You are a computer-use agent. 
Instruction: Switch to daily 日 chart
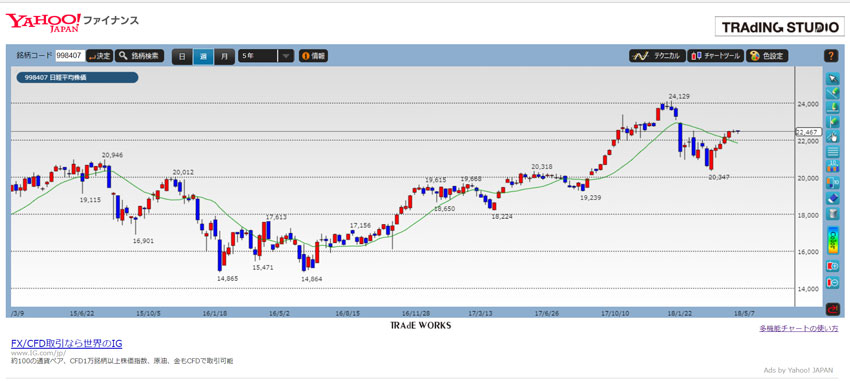click(182, 56)
